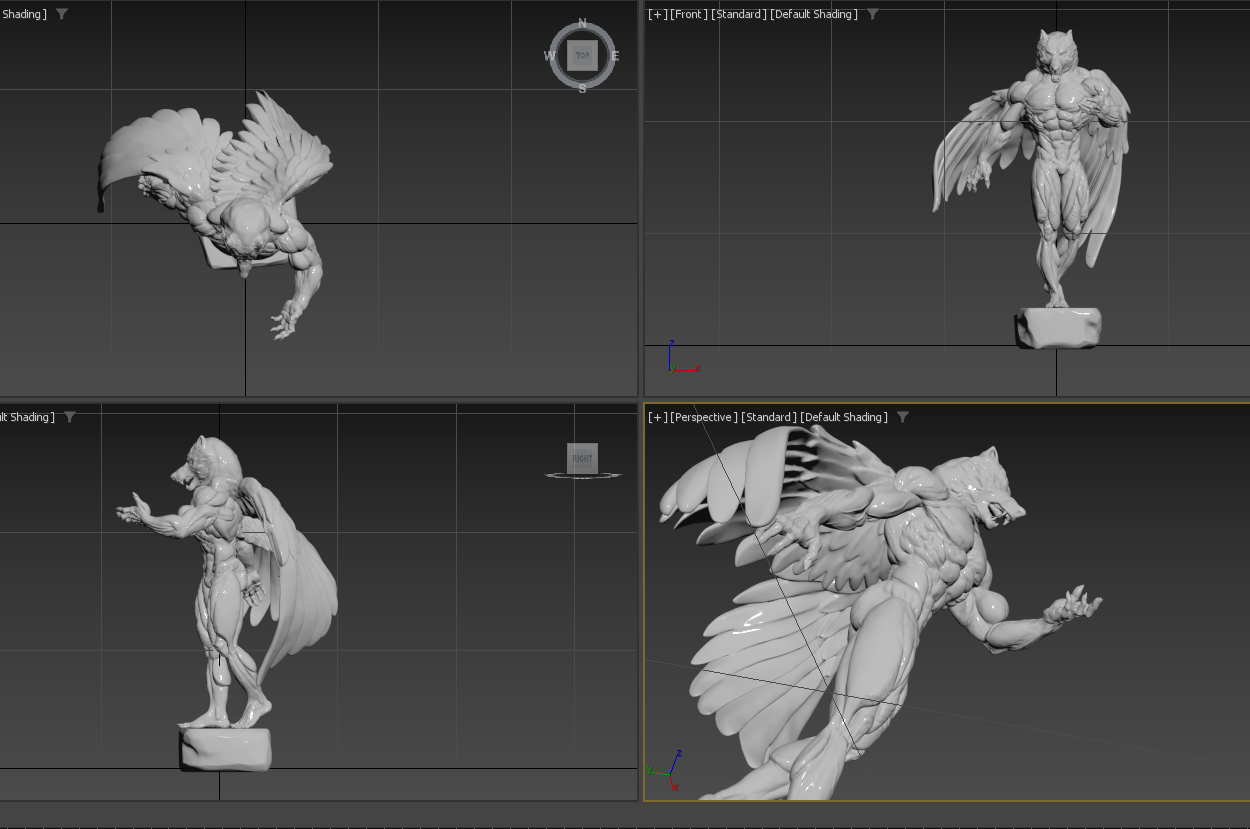
Task: Click the TOP face of the ViewCube
Action: coord(582,56)
